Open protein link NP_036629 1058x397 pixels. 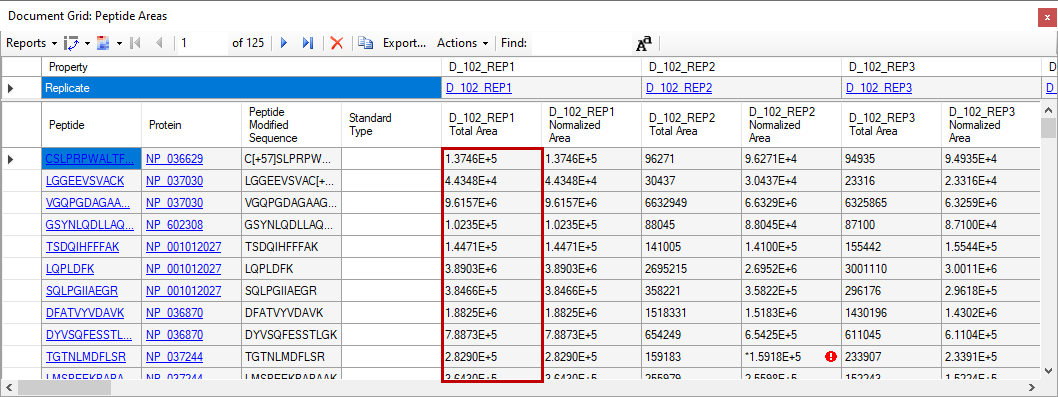pyautogui.click(x=174, y=159)
